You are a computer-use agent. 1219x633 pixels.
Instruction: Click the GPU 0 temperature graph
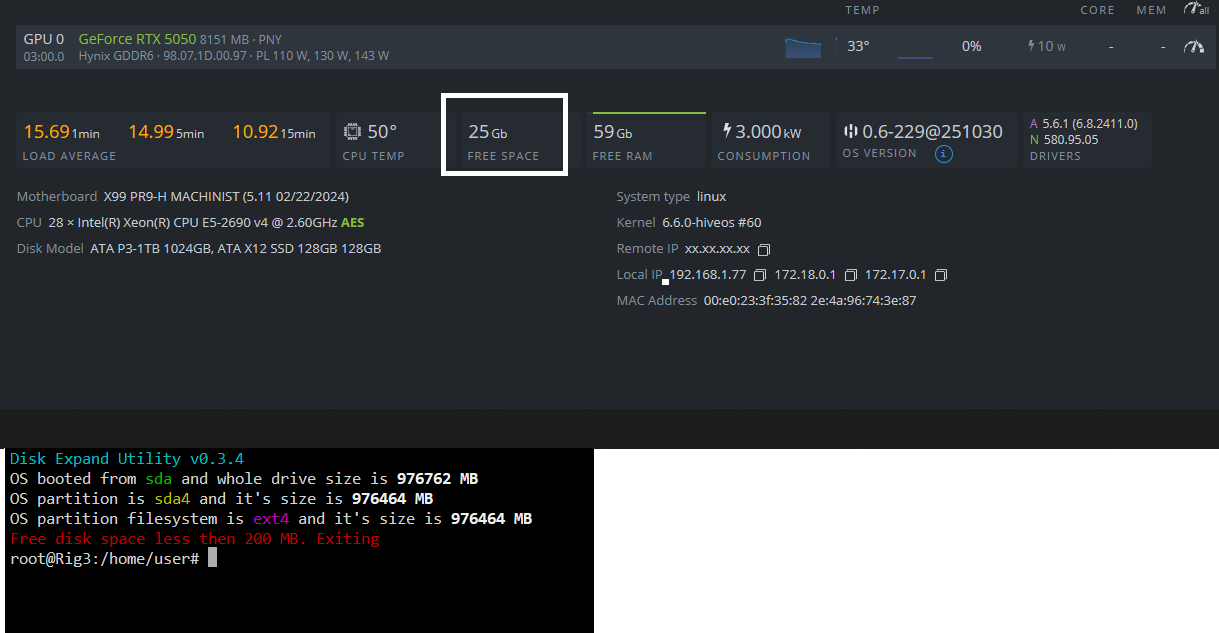[x=803, y=47]
